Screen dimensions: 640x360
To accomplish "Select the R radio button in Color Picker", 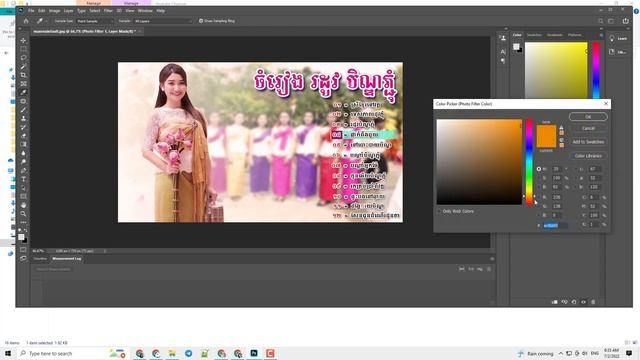I will [x=539, y=197].
